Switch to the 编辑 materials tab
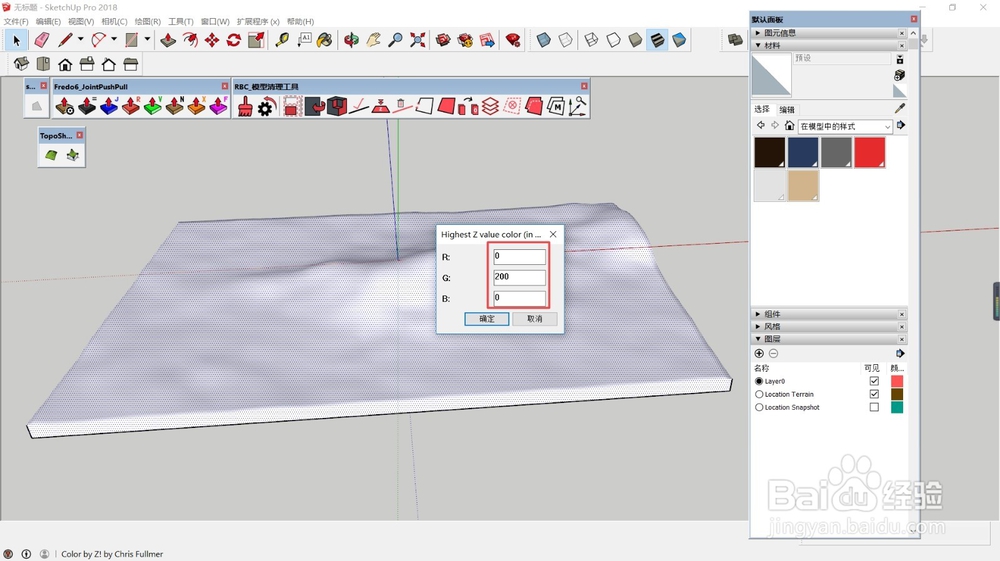 (x=788, y=110)
